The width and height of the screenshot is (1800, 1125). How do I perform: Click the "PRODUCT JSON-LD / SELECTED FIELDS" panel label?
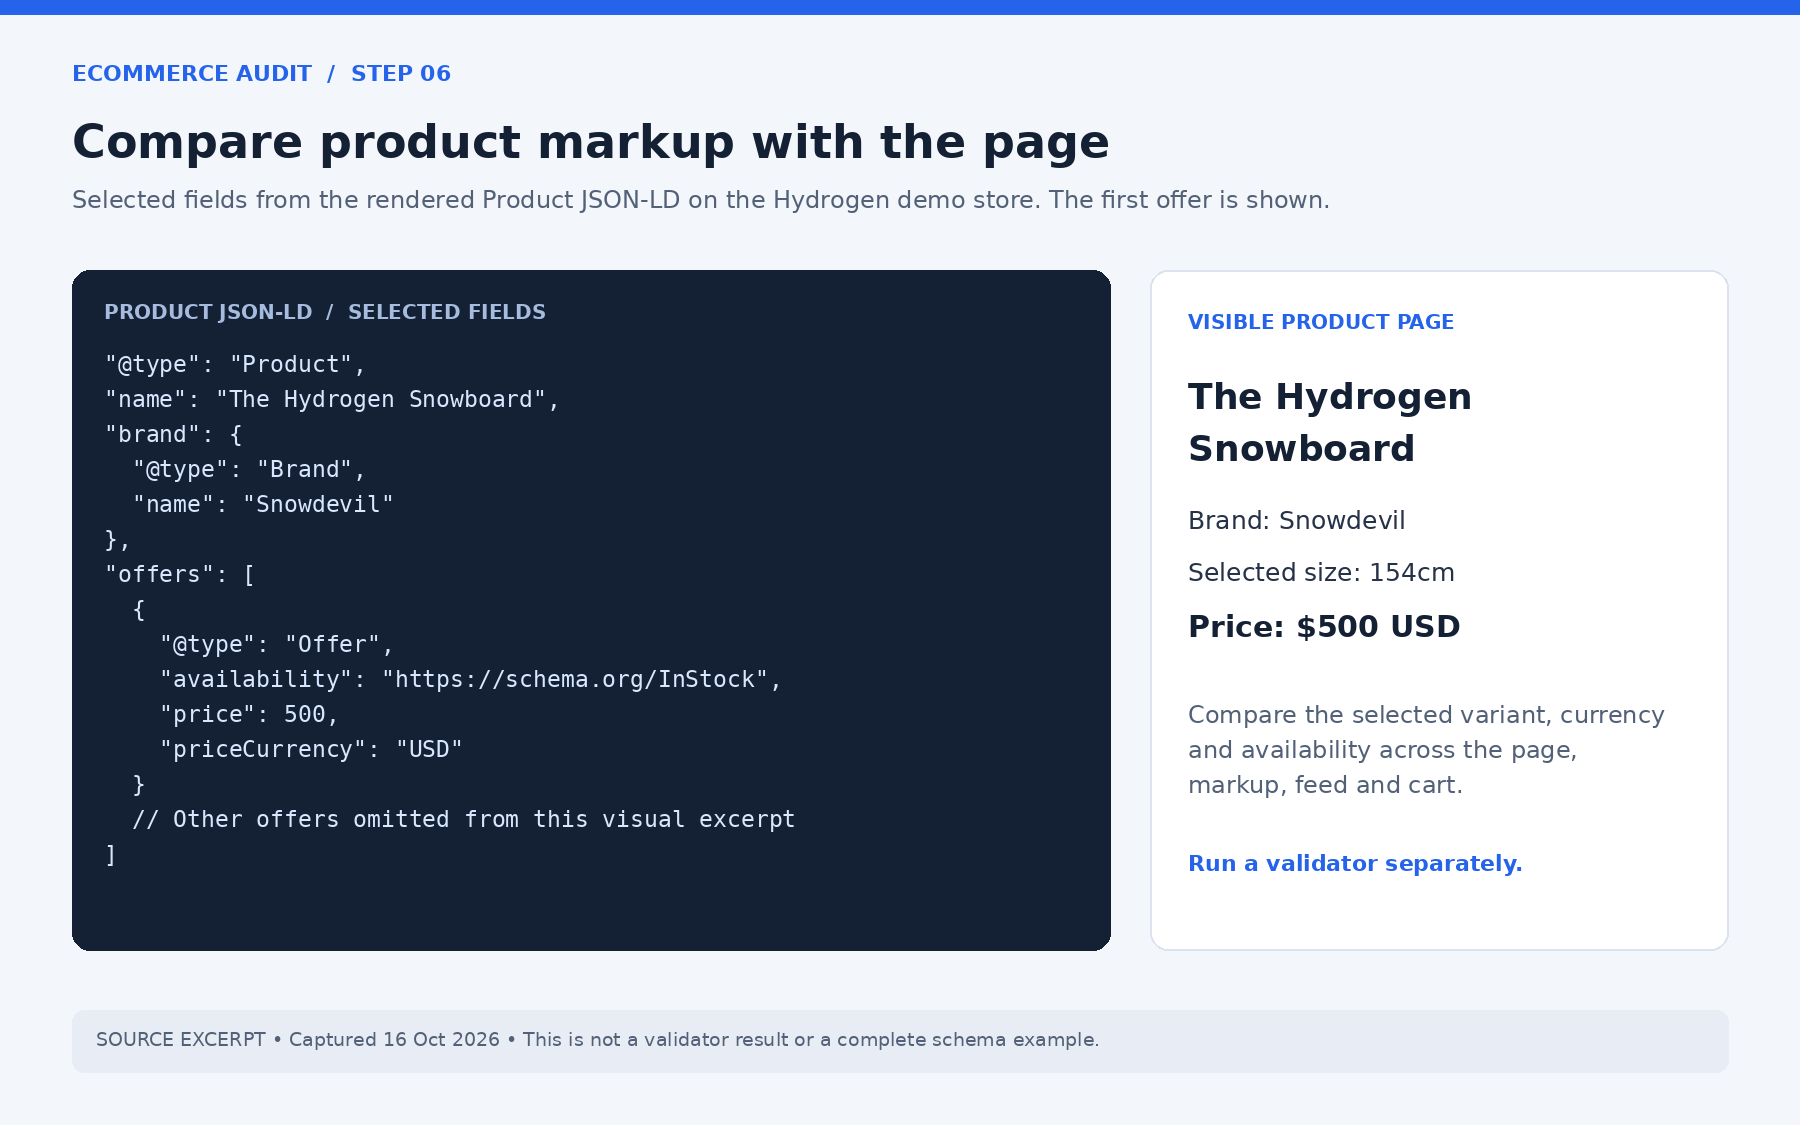[325, 312]
